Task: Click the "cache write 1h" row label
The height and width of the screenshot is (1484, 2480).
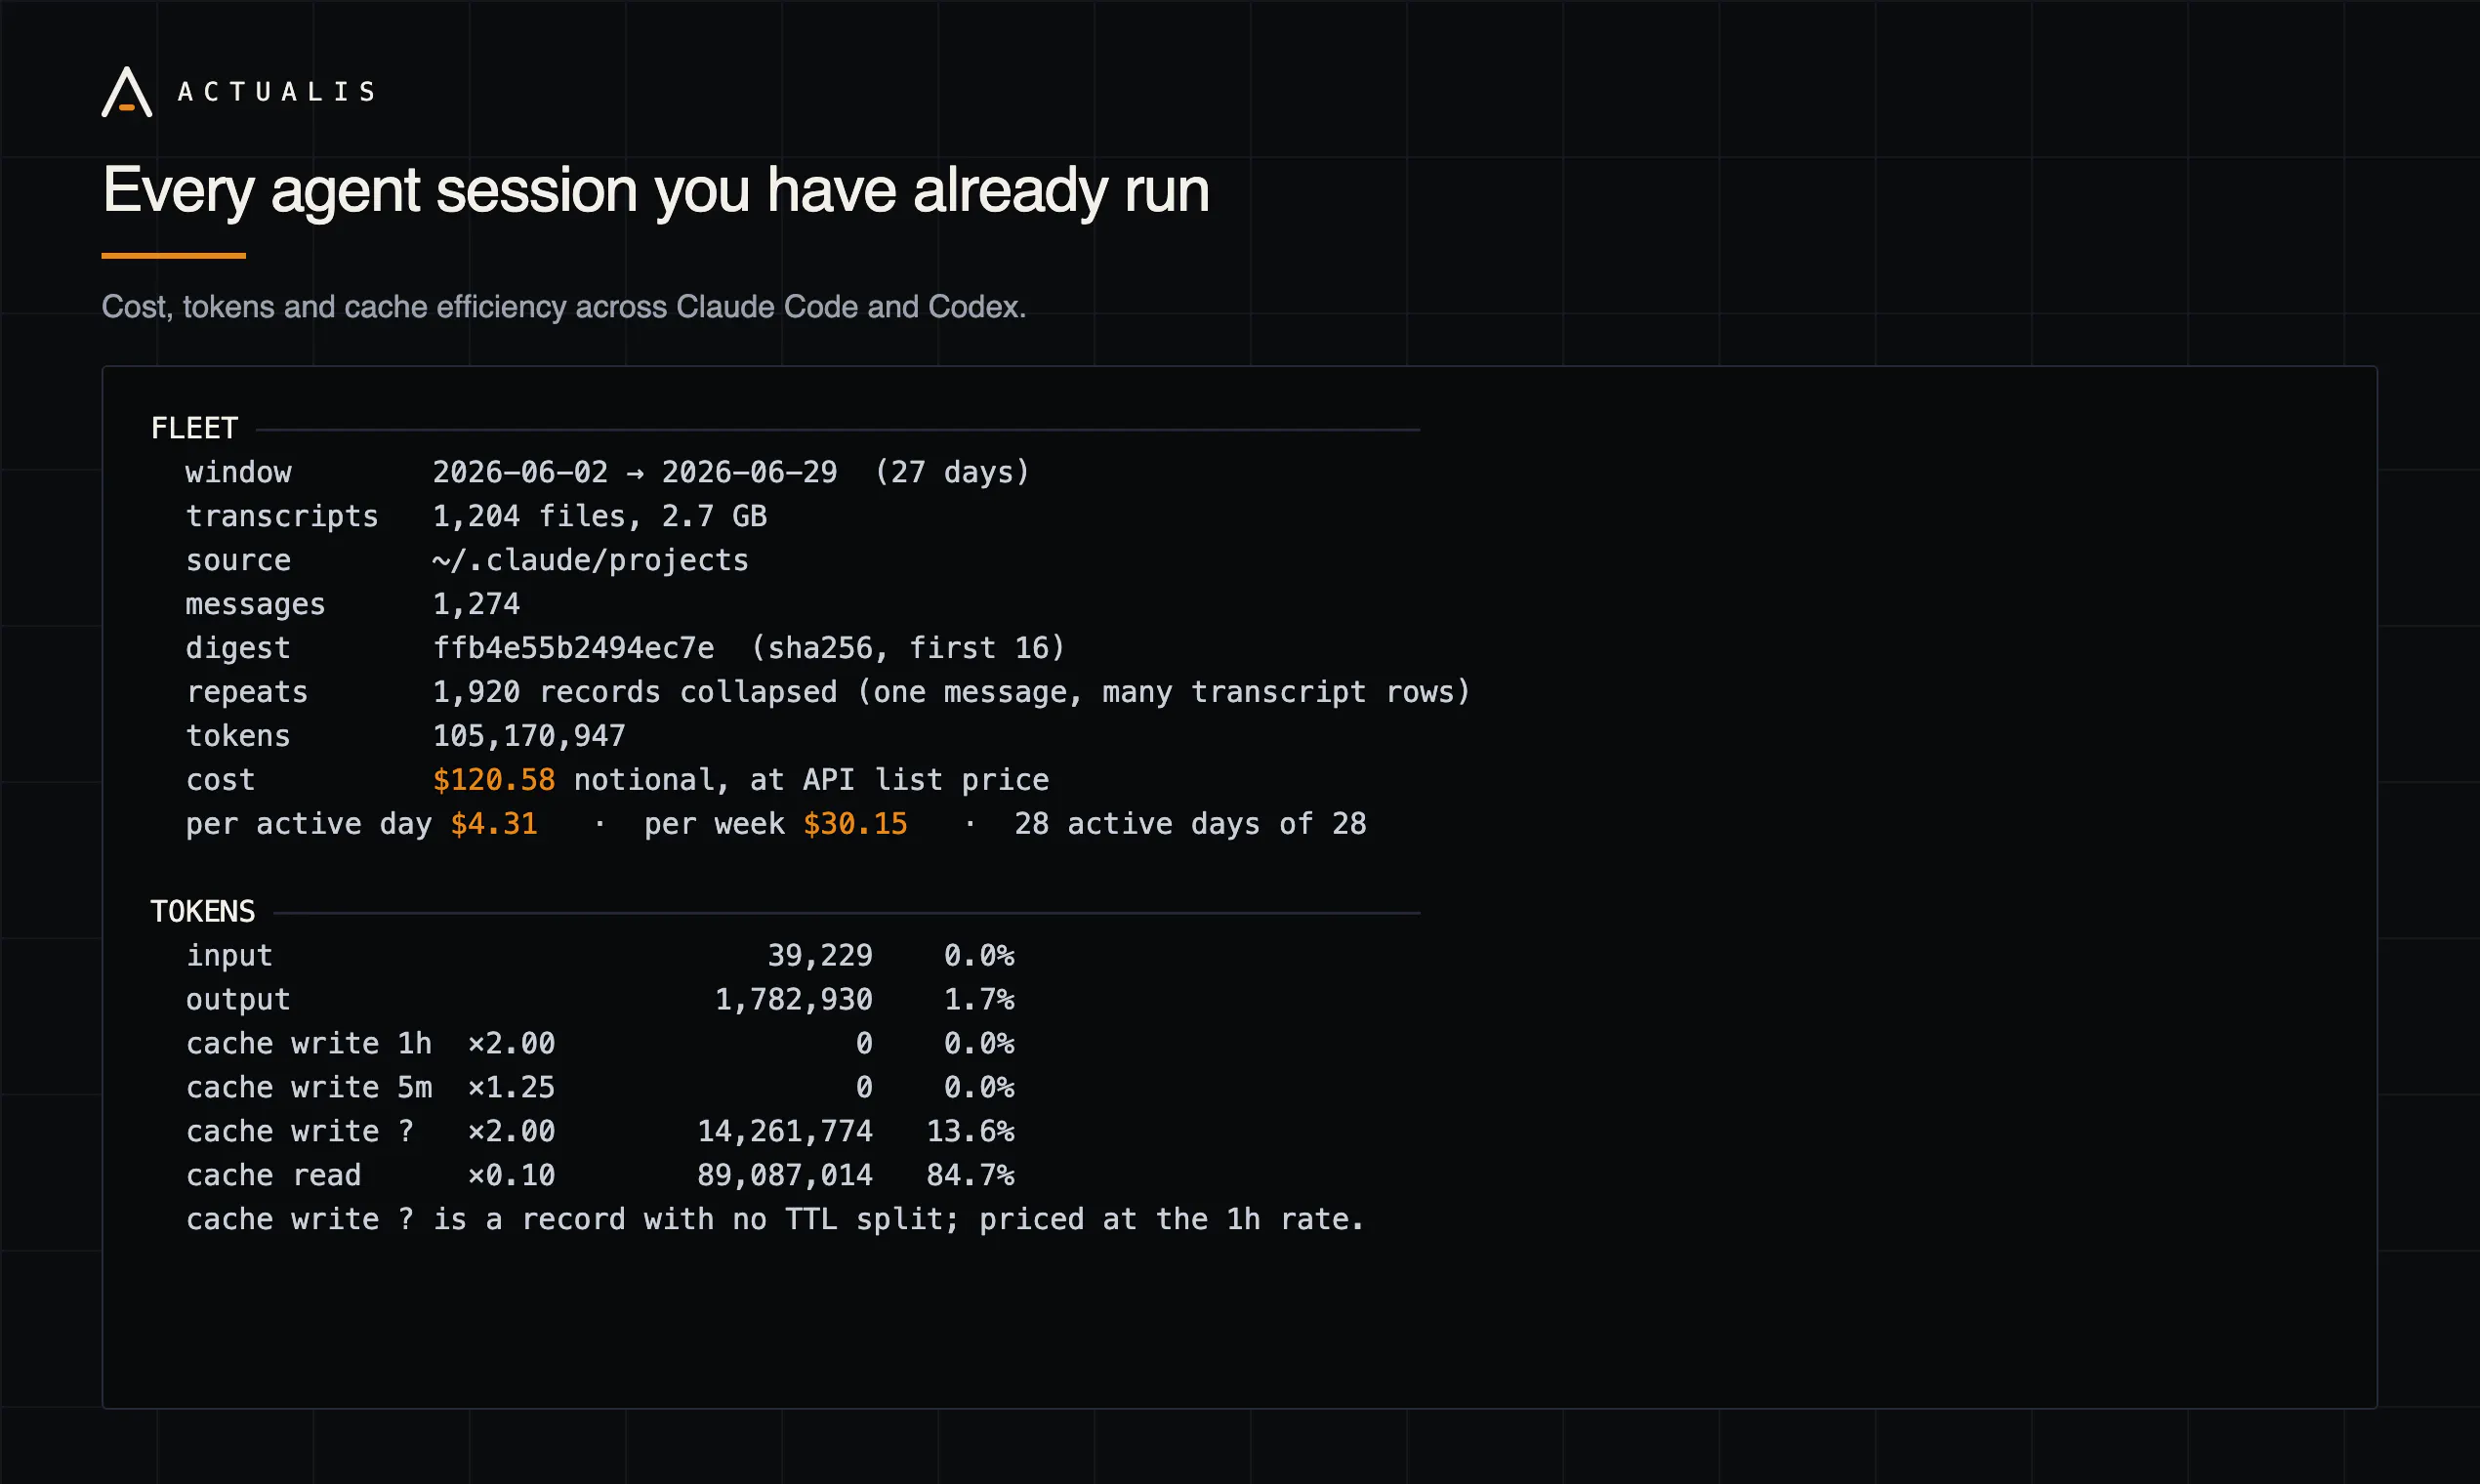Action: [x=309, y=1044]
